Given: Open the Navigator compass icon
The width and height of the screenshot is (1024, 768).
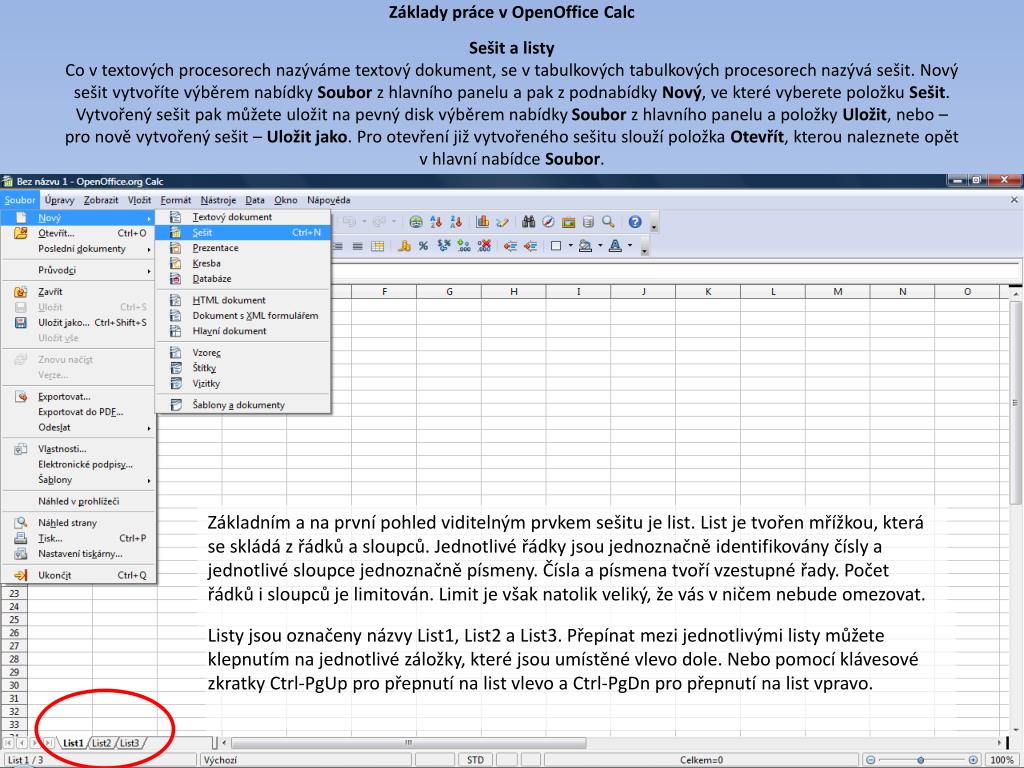Looking at the screenshot, I should coord(549,222).
